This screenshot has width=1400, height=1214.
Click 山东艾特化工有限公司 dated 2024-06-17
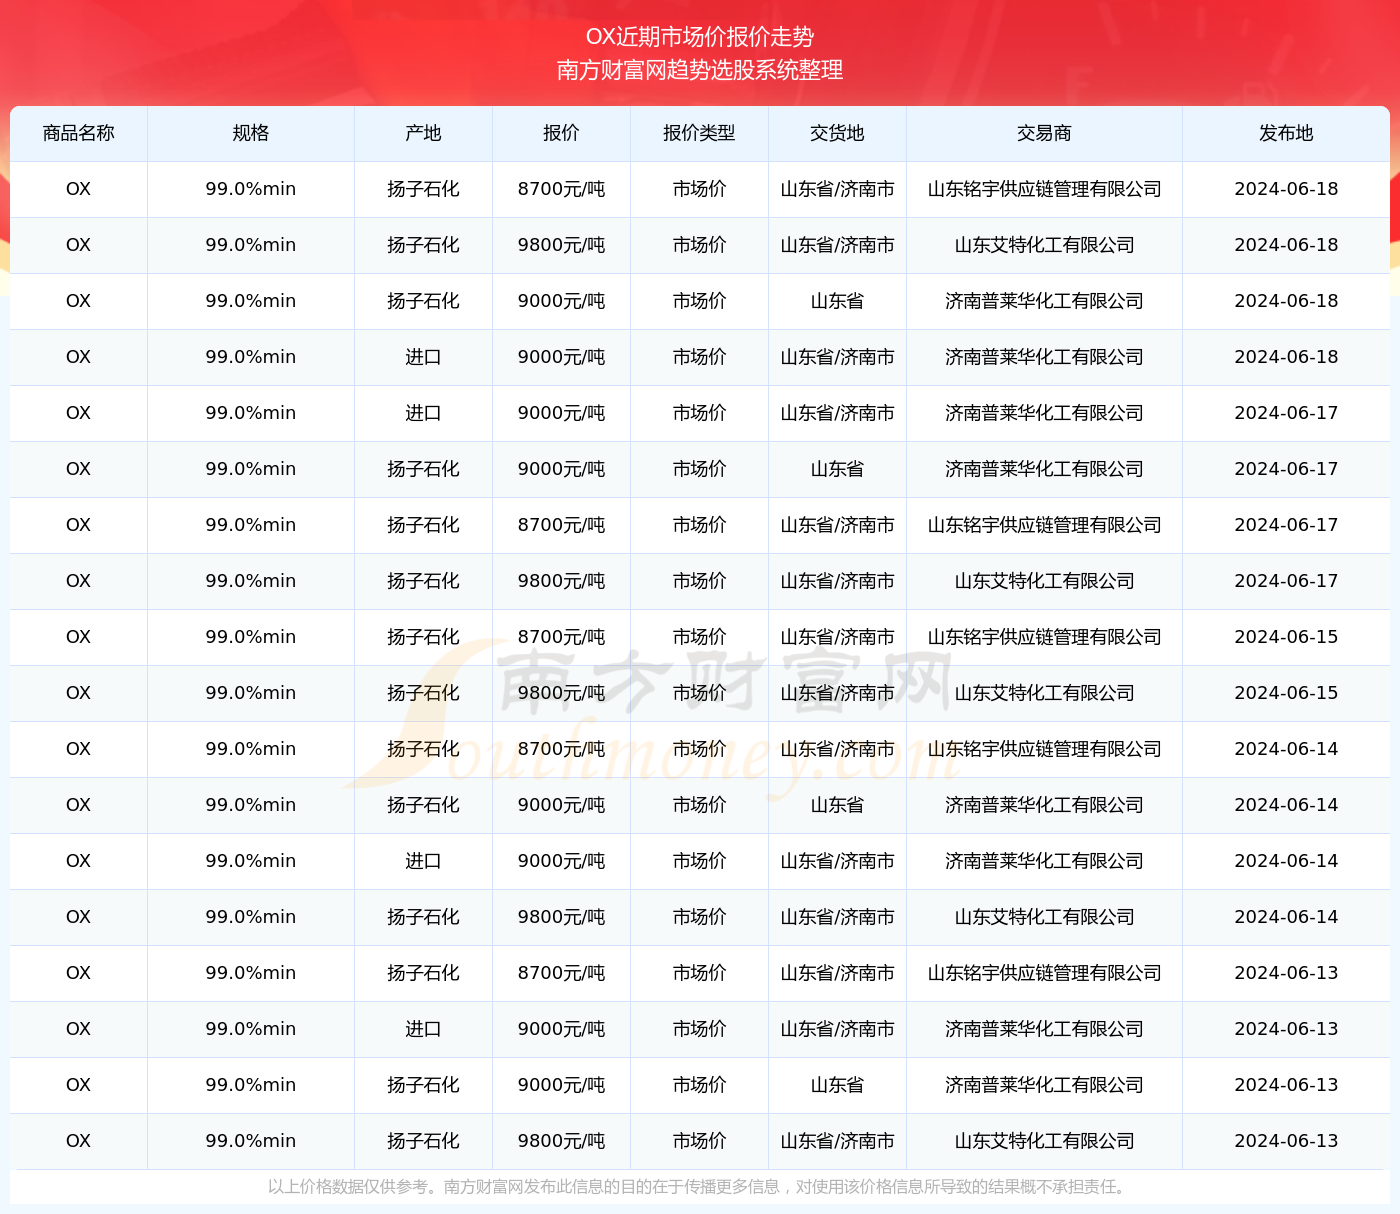tap(1044, 581)
